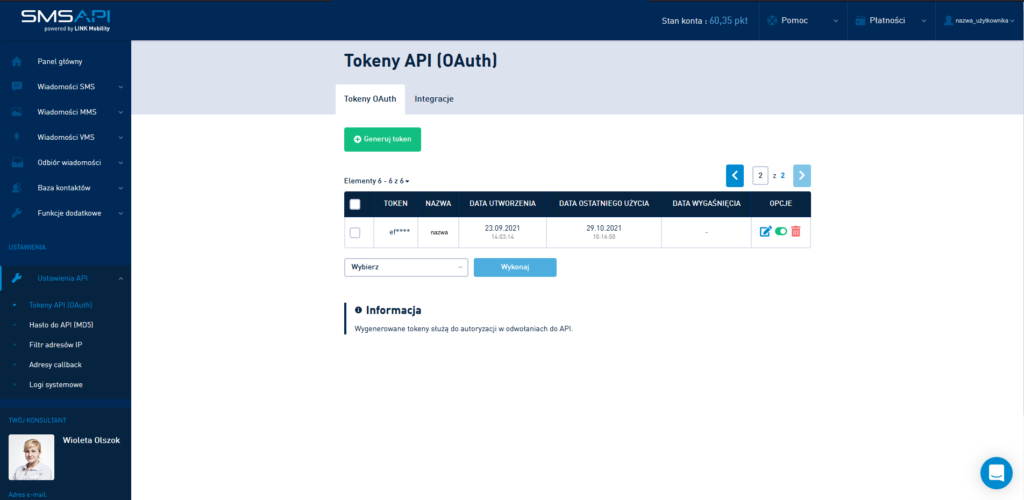
Task: Click the user profile icon
Action: pyautogui.click(x=949, y=20)
